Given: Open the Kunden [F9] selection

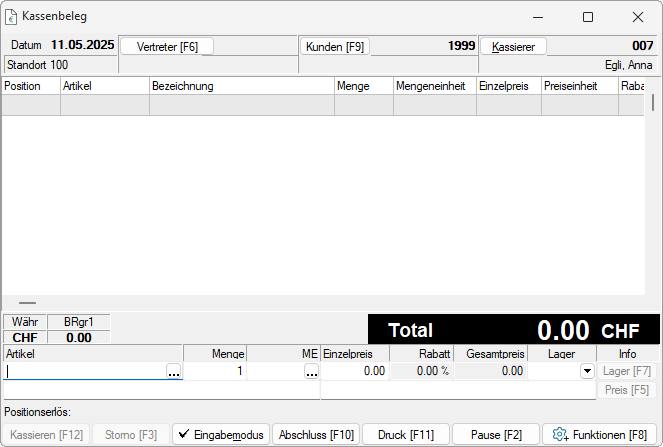Looking at the screenshot, I should coord(335,46).
